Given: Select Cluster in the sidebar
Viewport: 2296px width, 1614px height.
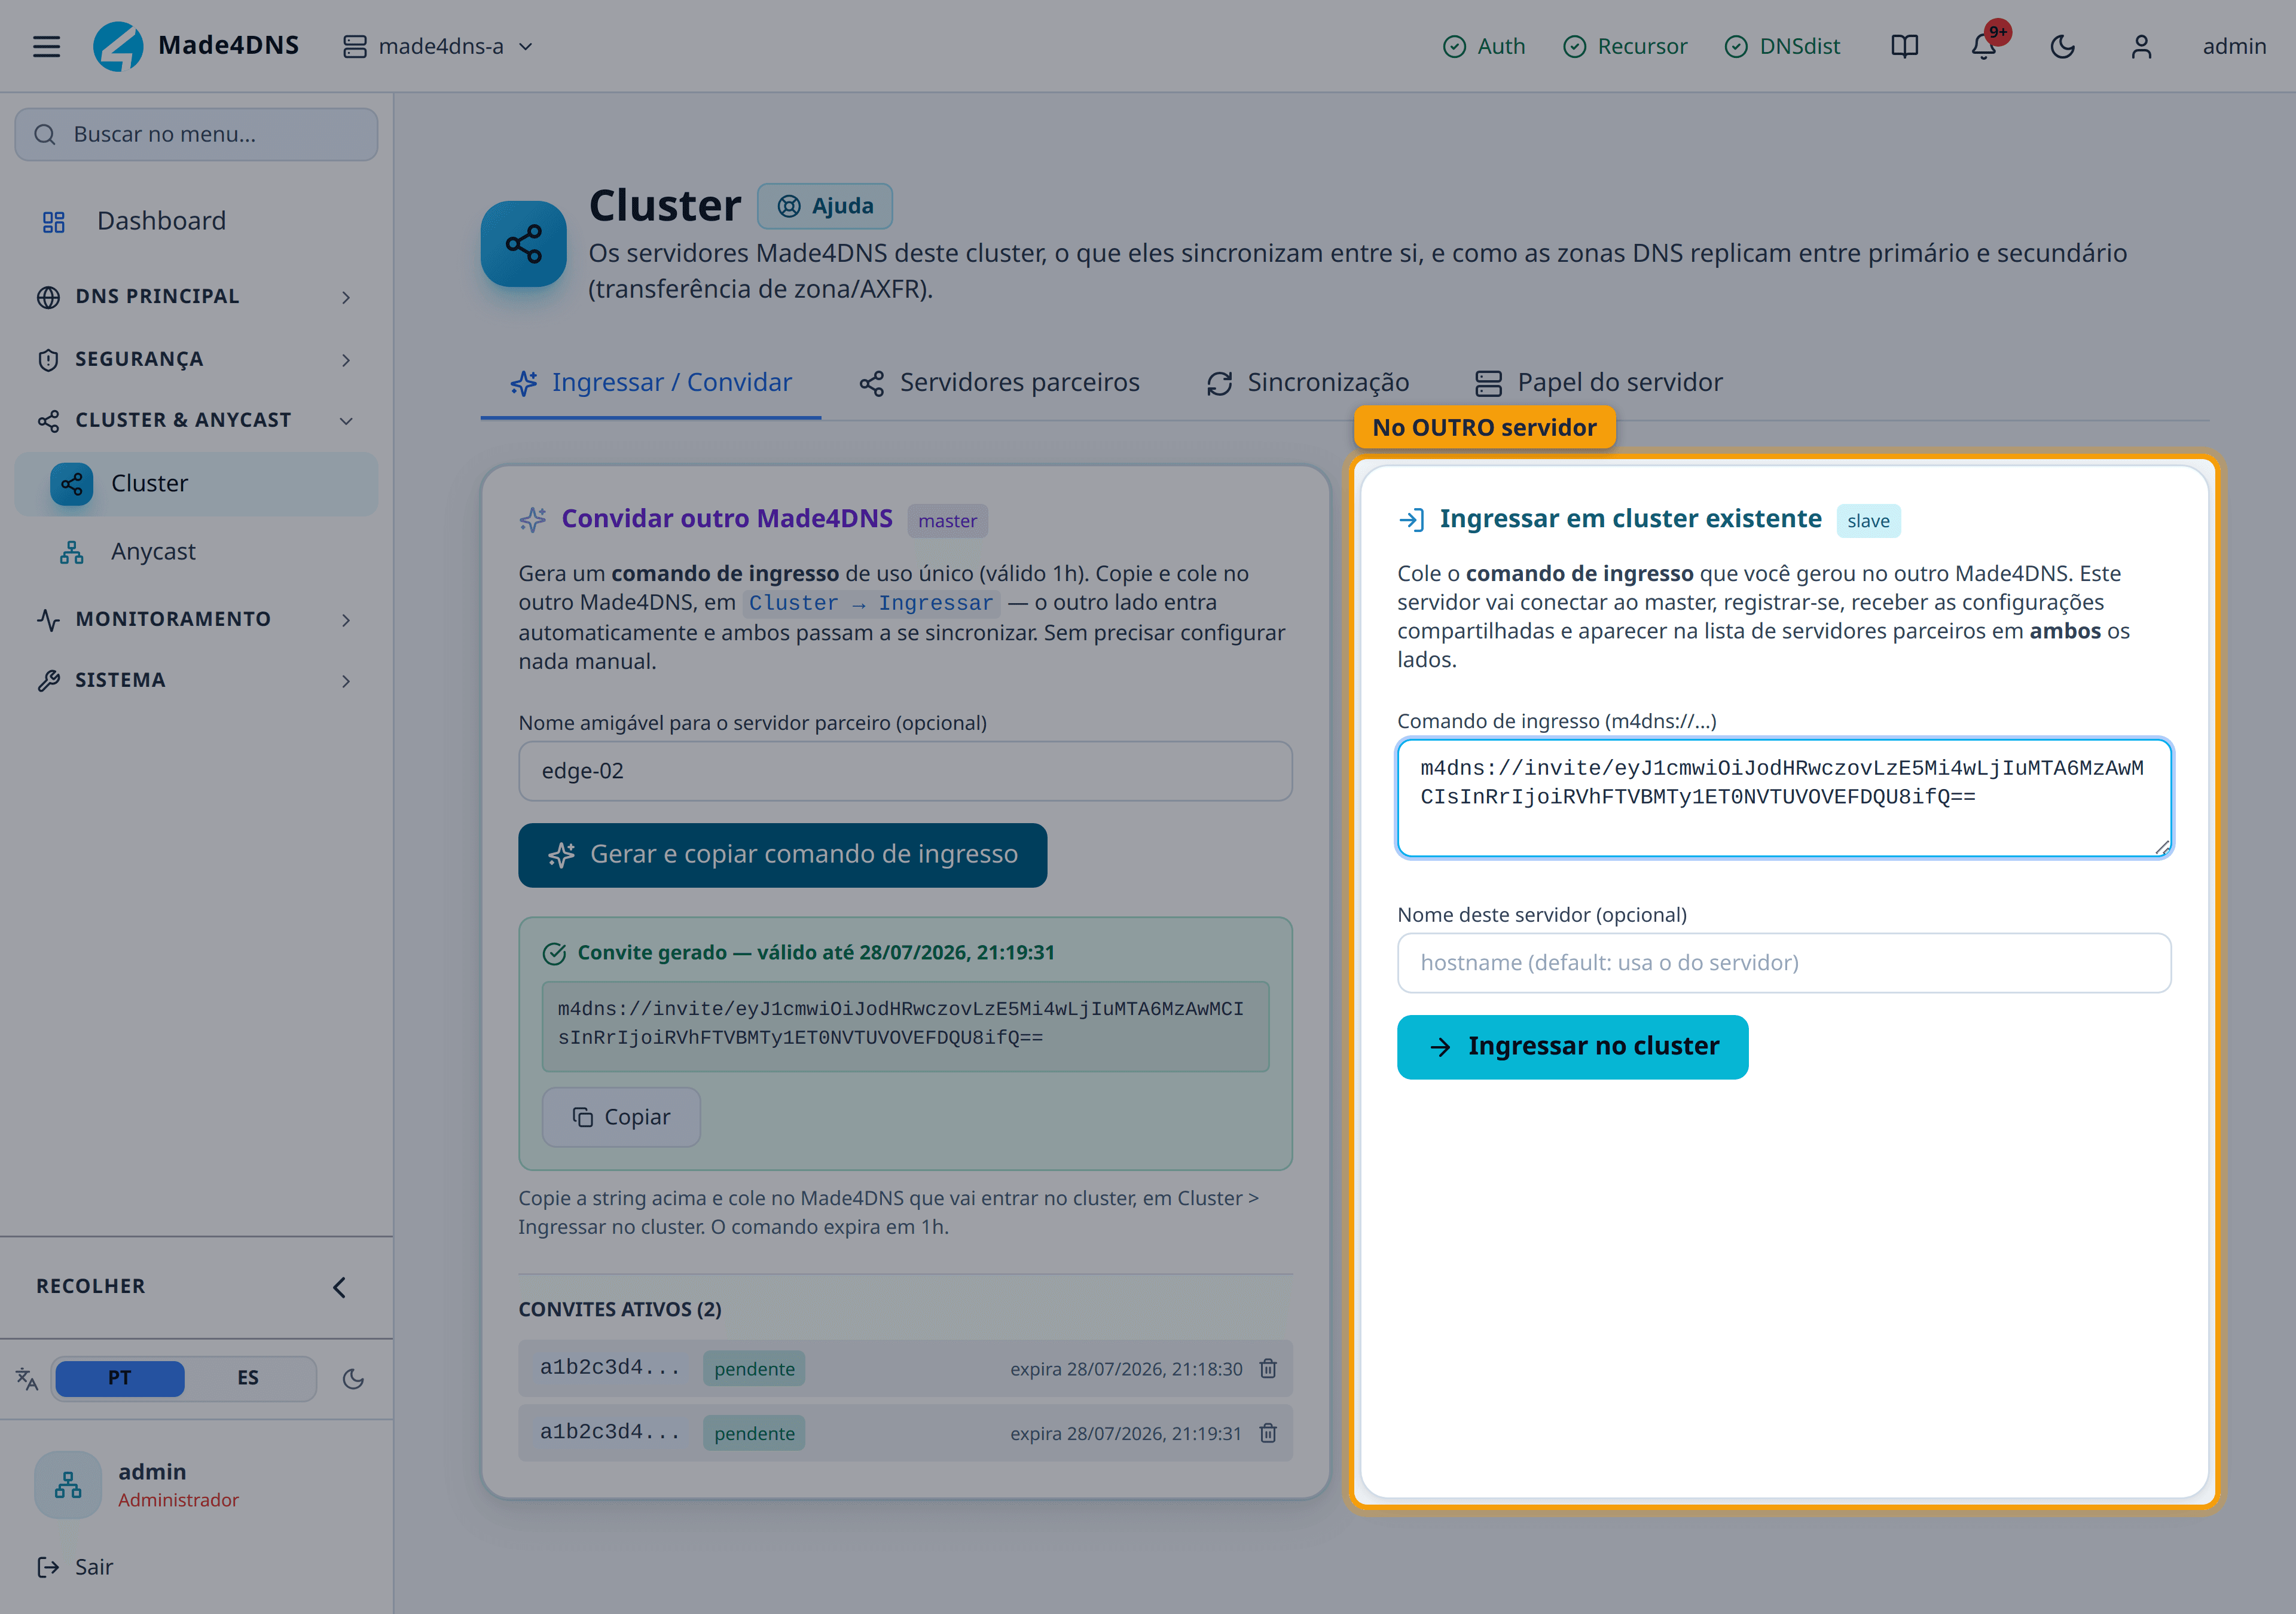Looking at the screenshot, I should 196,484.
